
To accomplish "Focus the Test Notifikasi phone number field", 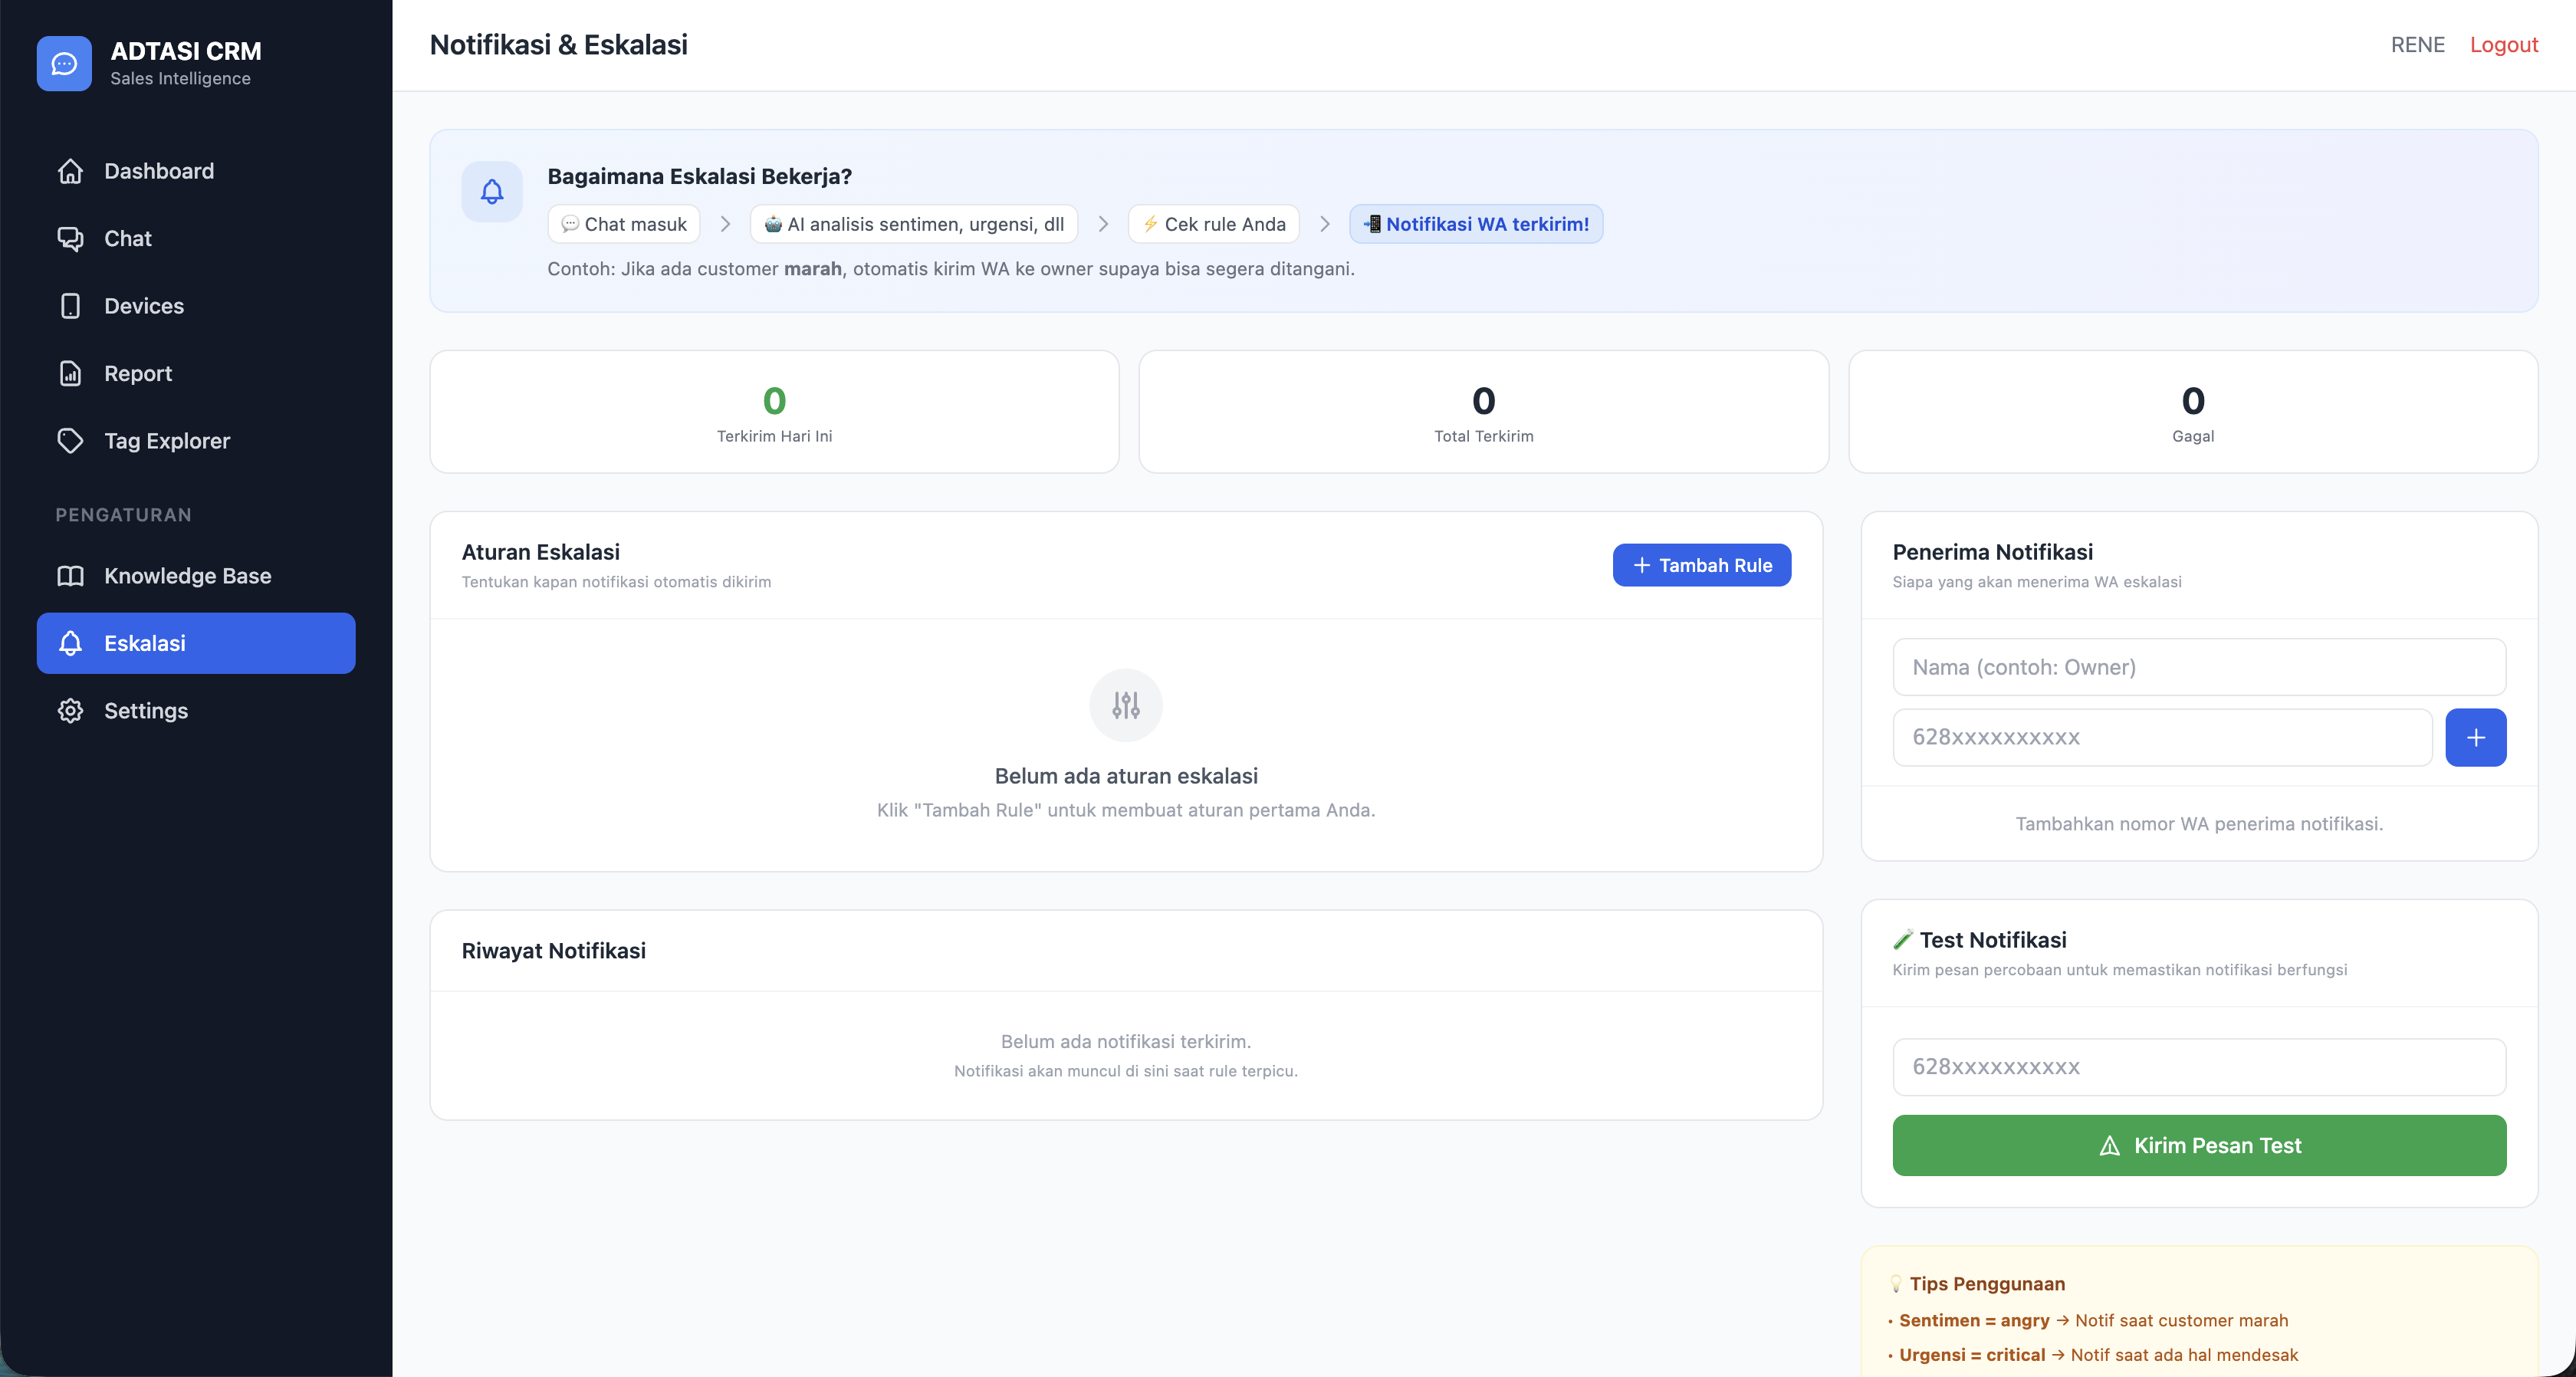I will point(2198,1067).
